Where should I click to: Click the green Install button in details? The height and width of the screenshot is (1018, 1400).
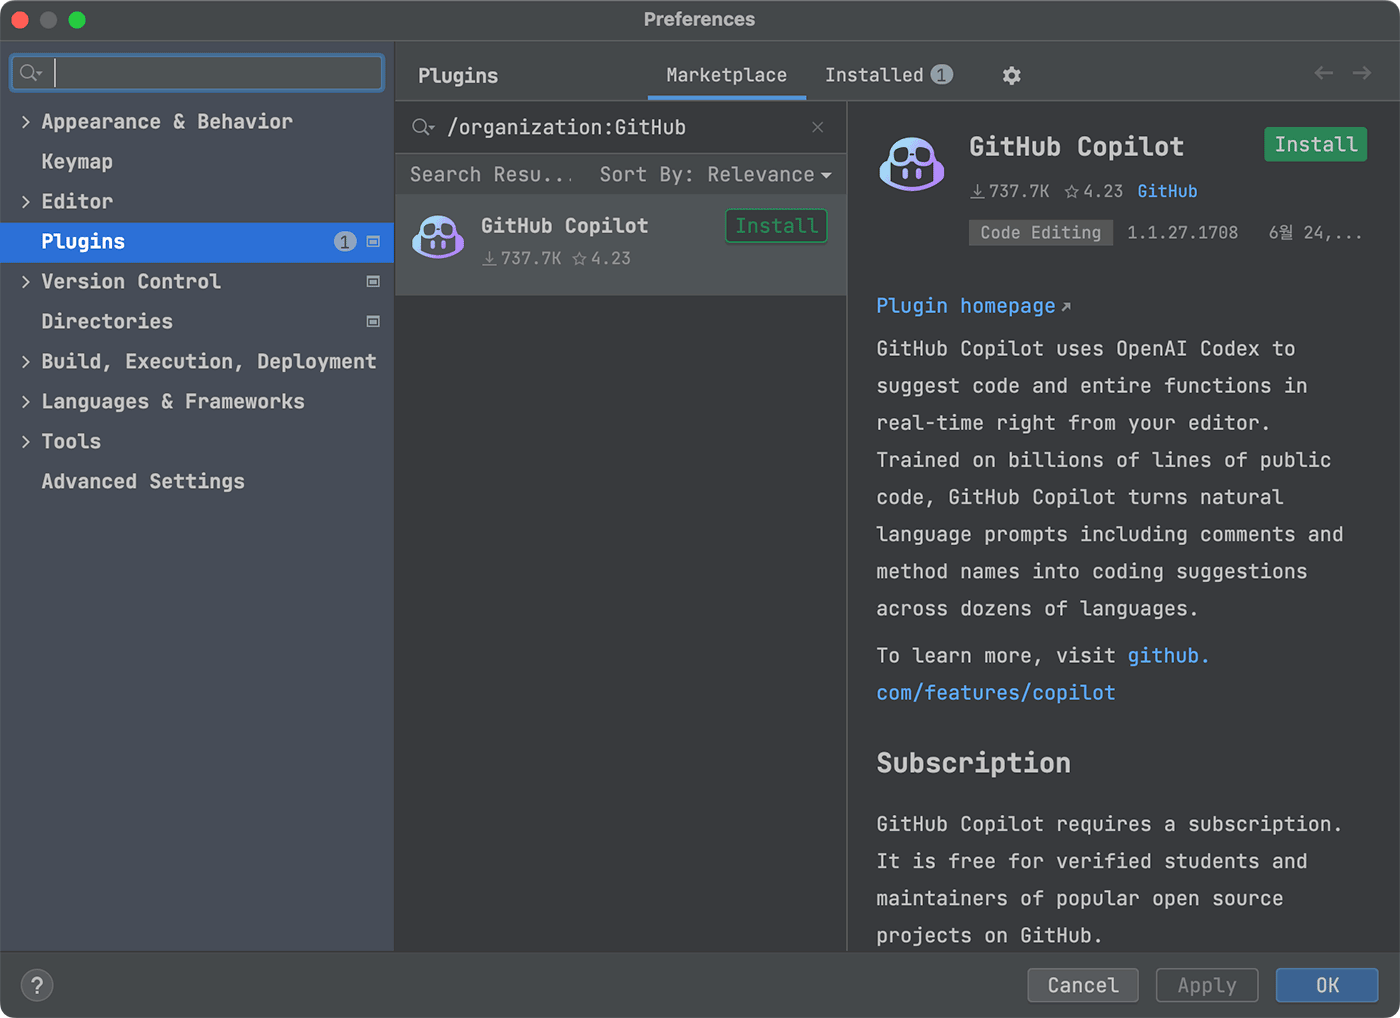click(x=1315, y=145)
